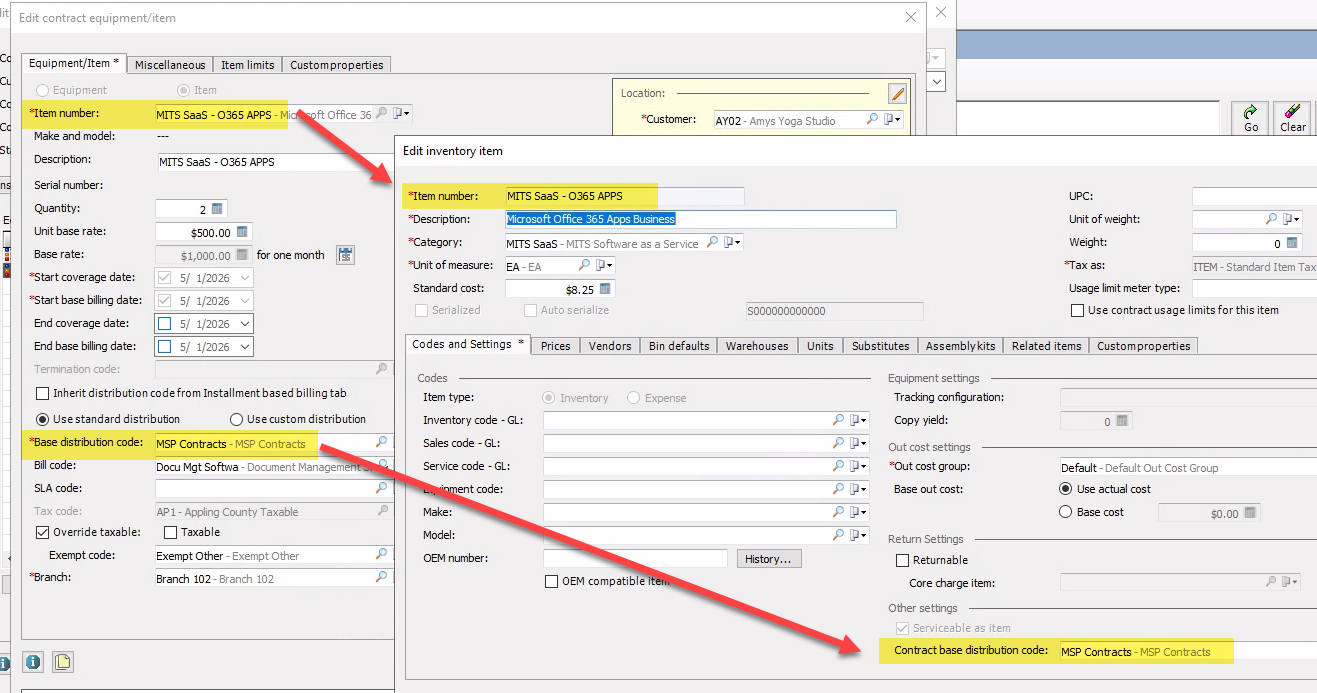Screen dimensions: 1317x693
Task: Uncheck Override taxable checkbox
Action: tap(42, 532)
